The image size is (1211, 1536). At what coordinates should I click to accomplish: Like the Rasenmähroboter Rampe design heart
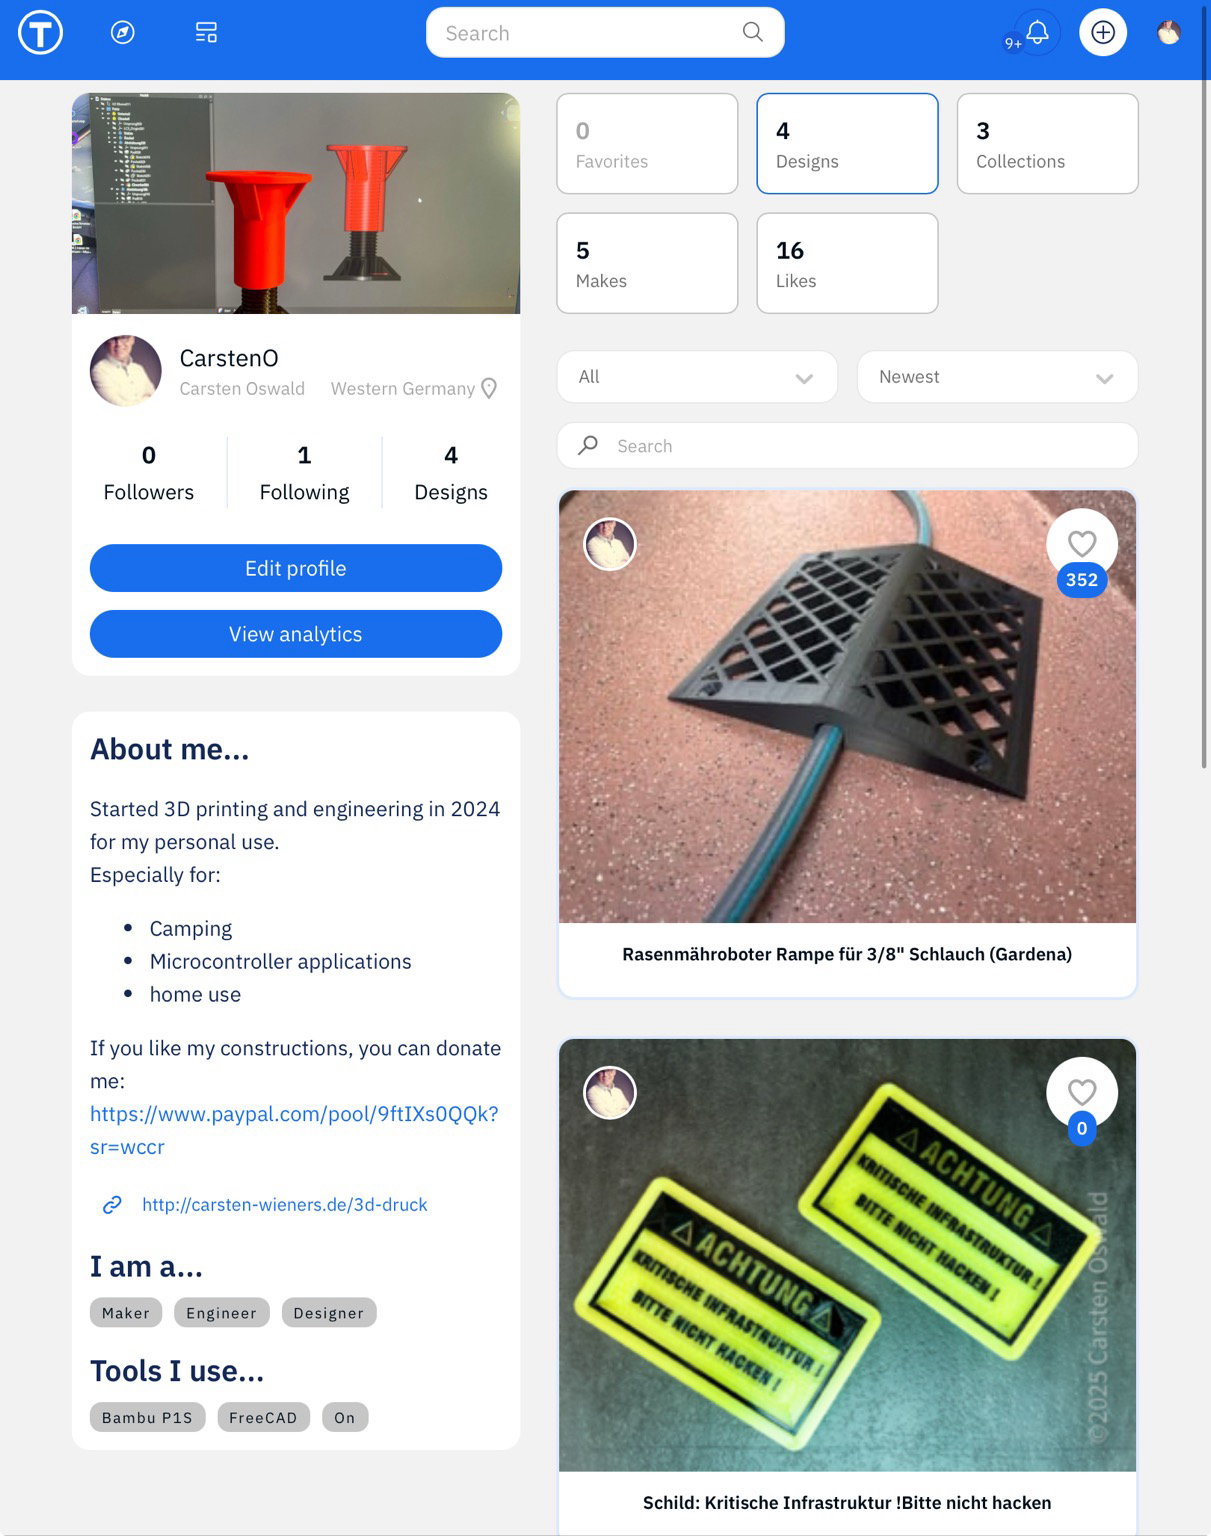1082,544
